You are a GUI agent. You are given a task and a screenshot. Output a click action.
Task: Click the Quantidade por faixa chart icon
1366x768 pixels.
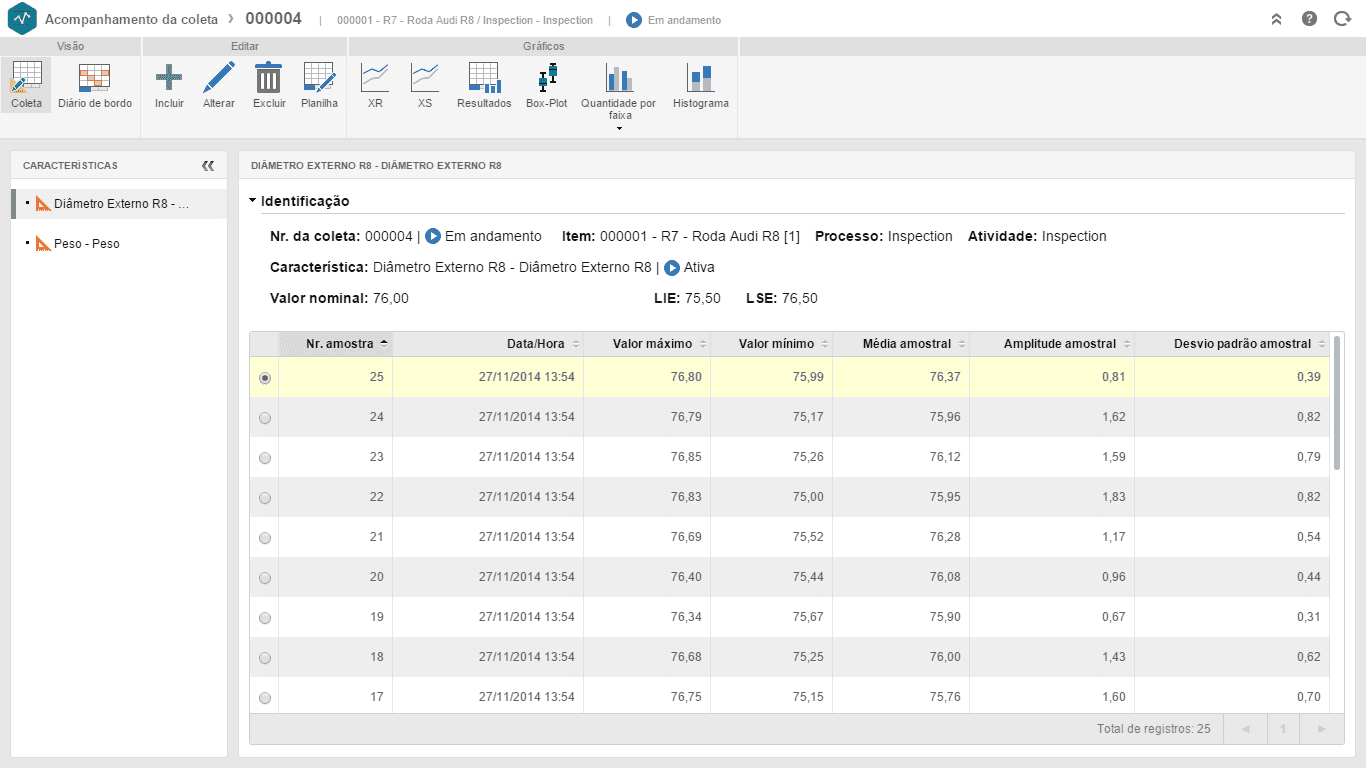(619, 77)
